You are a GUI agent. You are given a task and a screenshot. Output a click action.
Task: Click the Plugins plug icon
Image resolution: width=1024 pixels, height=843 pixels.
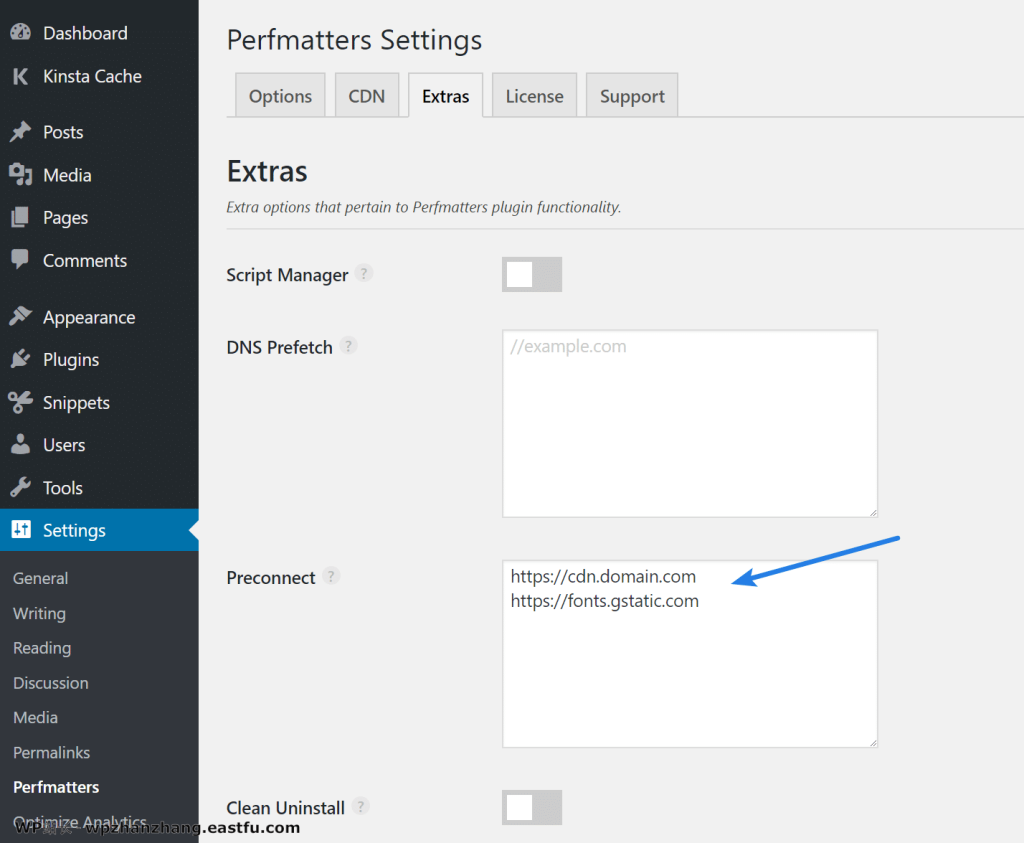(20, 360)
